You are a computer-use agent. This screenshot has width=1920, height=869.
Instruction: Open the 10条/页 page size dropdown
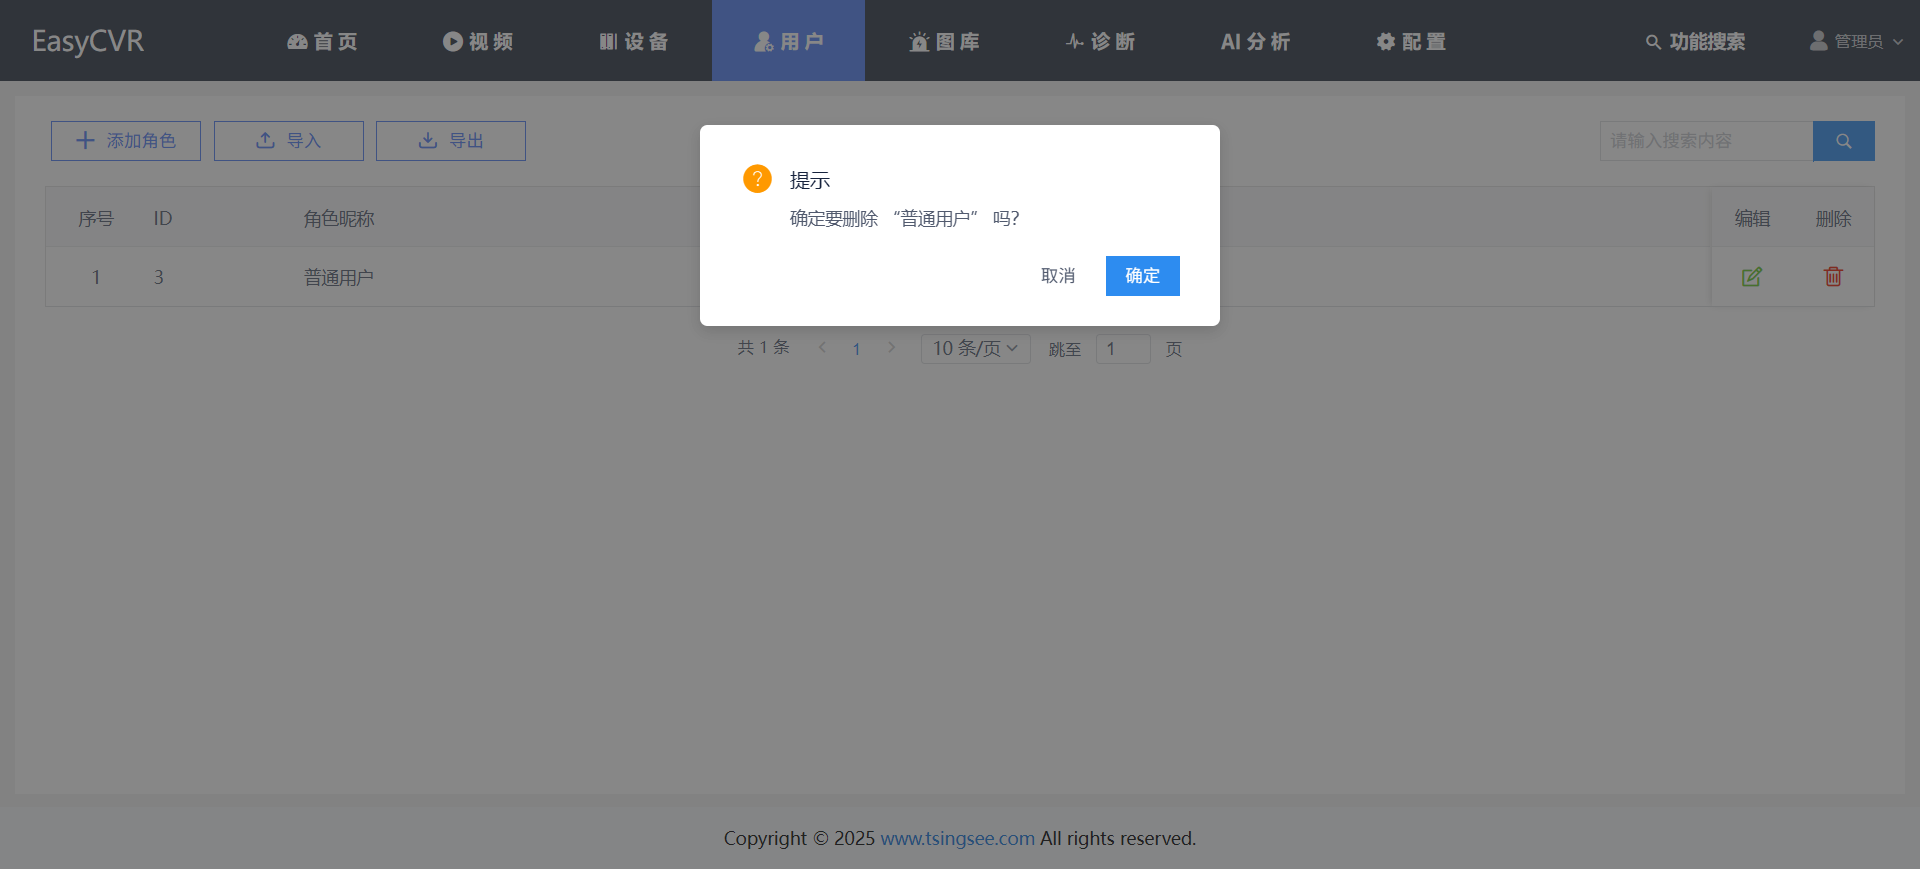tap(976, 348)
